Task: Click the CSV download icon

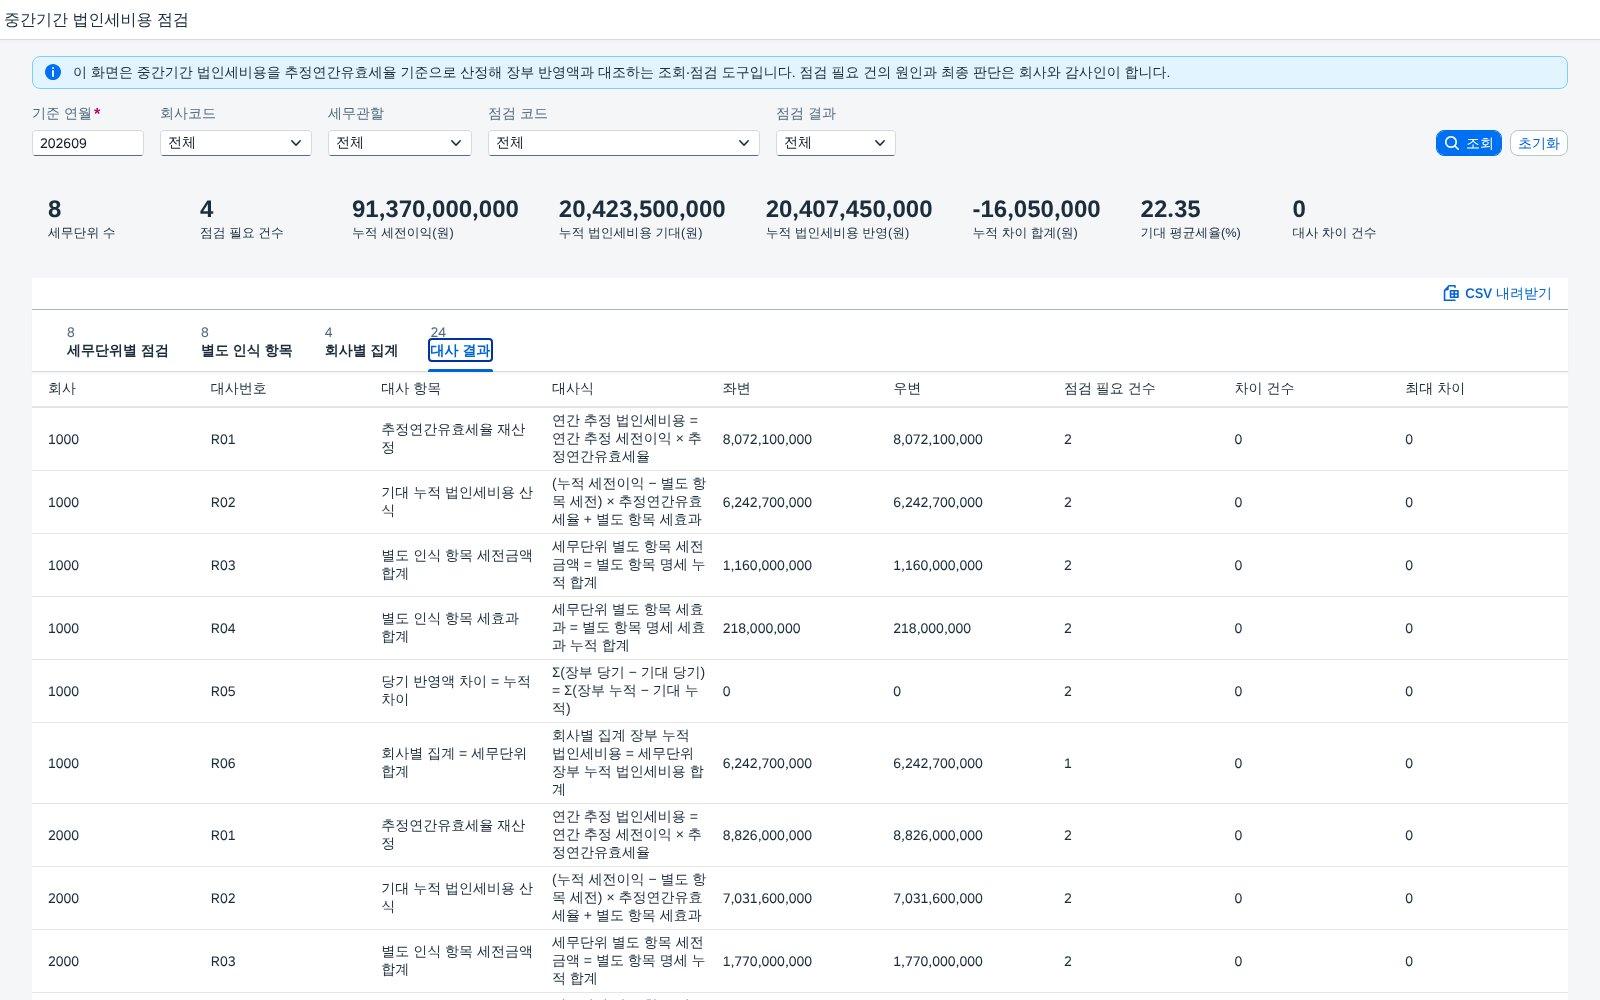Action: [x=1451, y=293]
